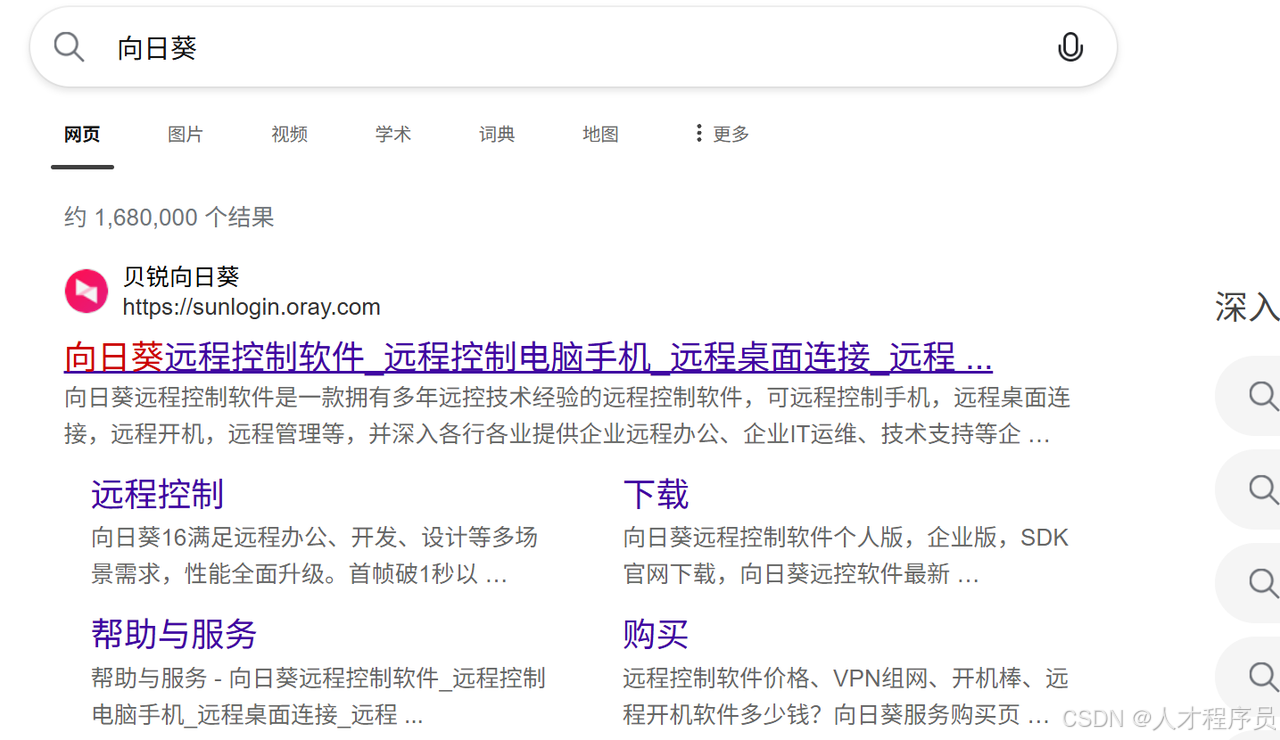Open the 远程控制 sitelink
Image resolution: width=1280 pixels, height=740 pixels.
pyautogui.click(x=156, y=493)
